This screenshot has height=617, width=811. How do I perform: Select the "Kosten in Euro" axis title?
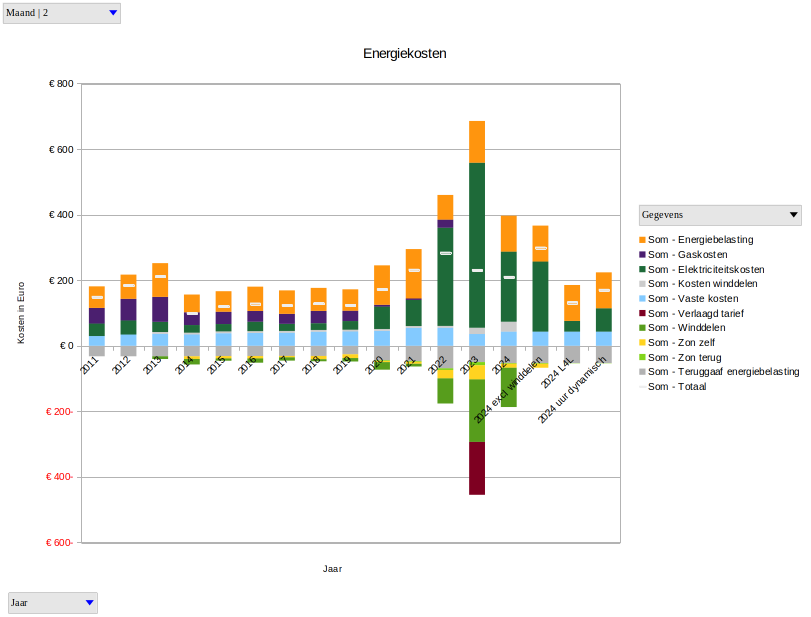21,313
